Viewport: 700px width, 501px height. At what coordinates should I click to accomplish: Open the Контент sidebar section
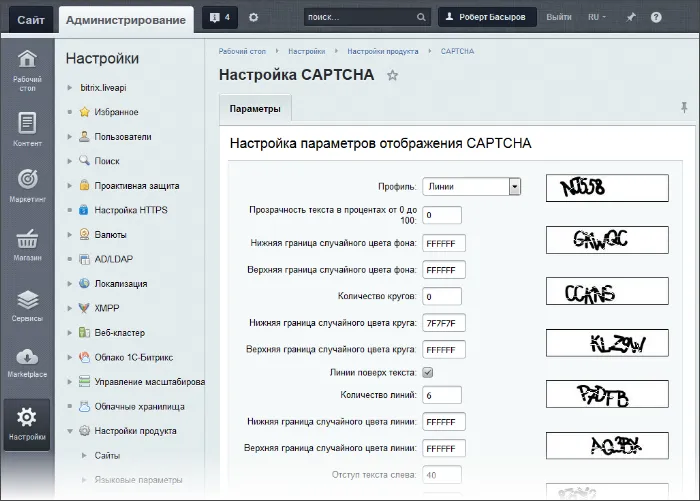(x=27, y=129)
